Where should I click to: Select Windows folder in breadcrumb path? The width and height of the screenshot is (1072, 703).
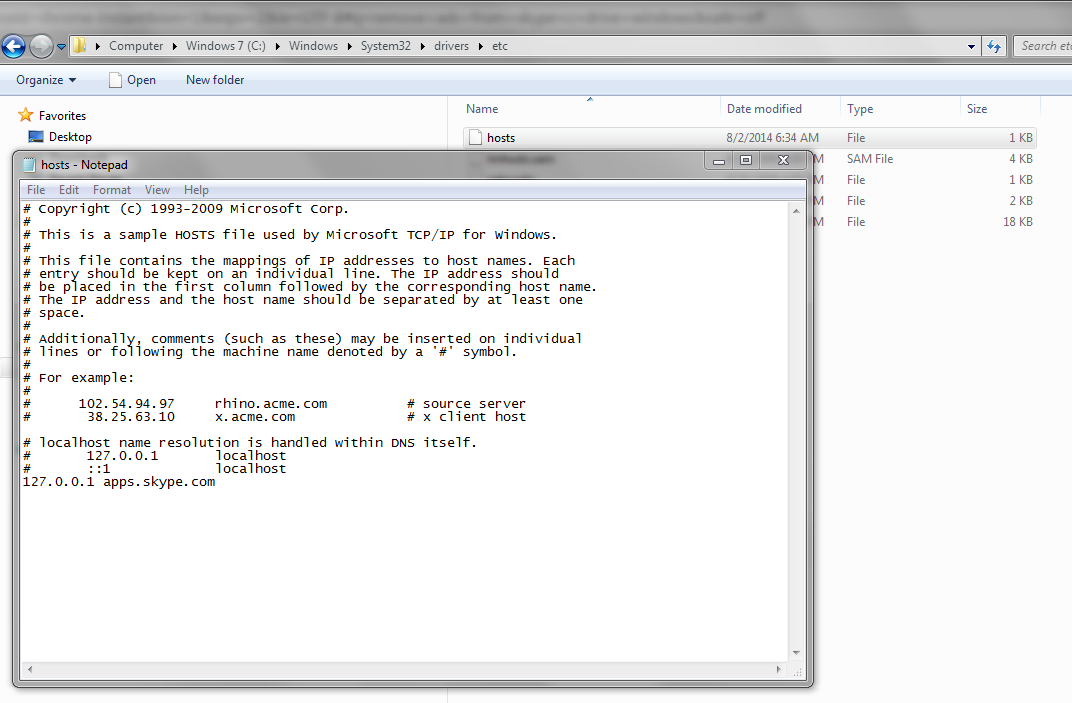click(x=313, y=46)
